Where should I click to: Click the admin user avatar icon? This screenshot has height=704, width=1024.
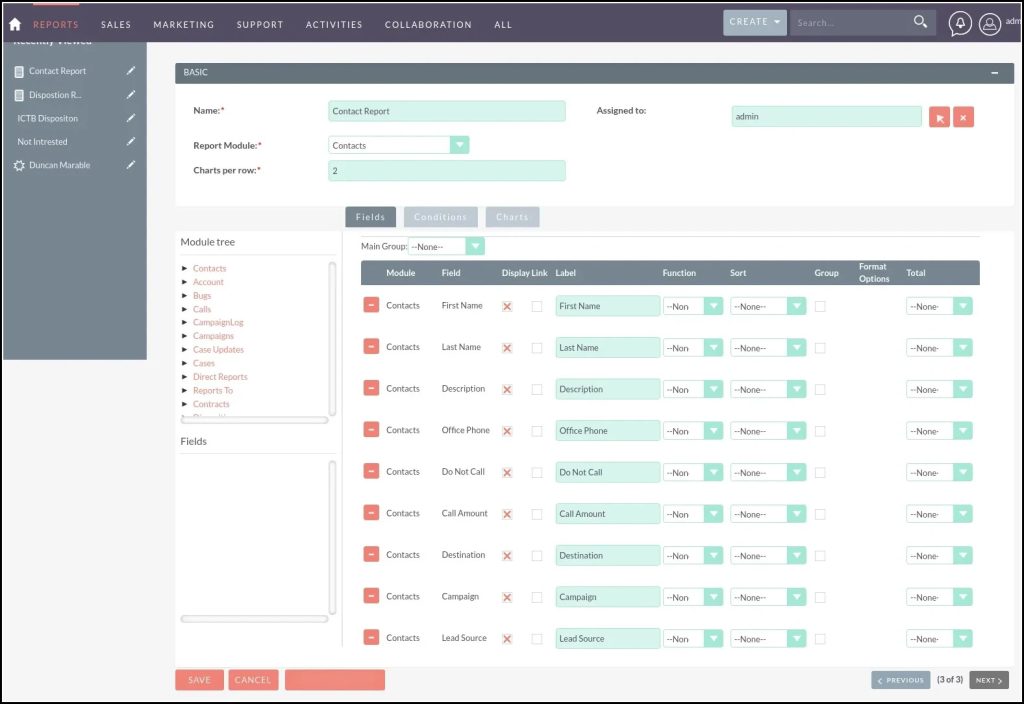pos(989,24)
